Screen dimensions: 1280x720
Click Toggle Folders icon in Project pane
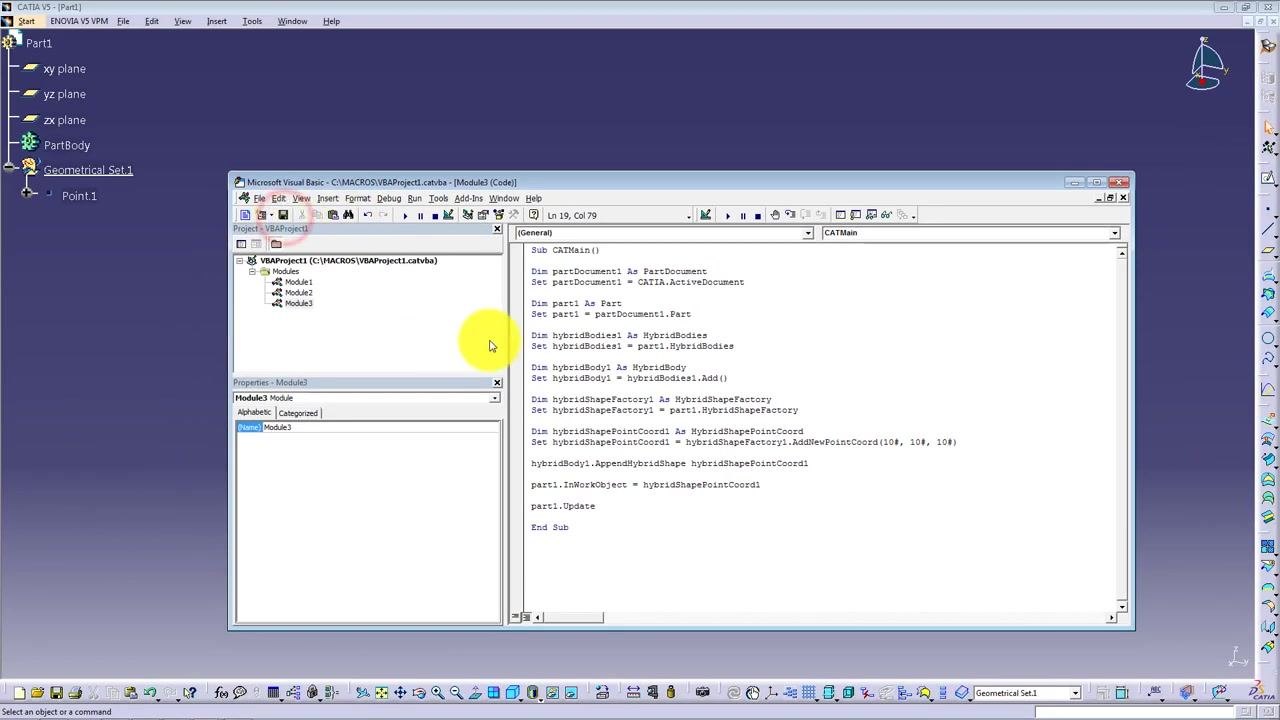click(x=276, y=244)
